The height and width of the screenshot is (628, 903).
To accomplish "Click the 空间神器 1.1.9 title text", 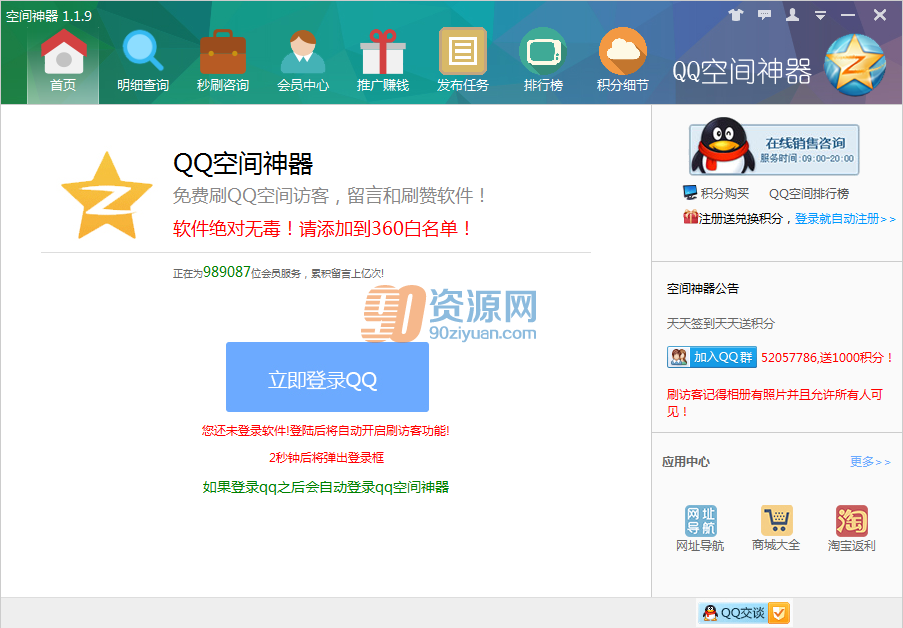I will 49,16.
